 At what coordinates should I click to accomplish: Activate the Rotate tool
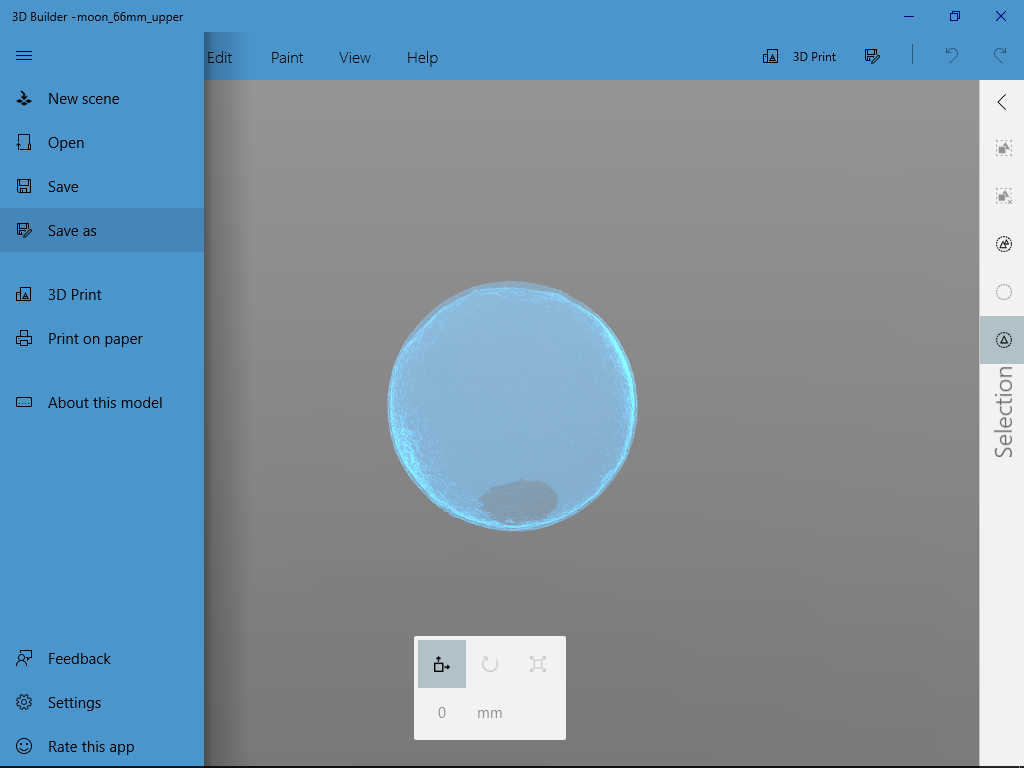(x=489, y=663)
